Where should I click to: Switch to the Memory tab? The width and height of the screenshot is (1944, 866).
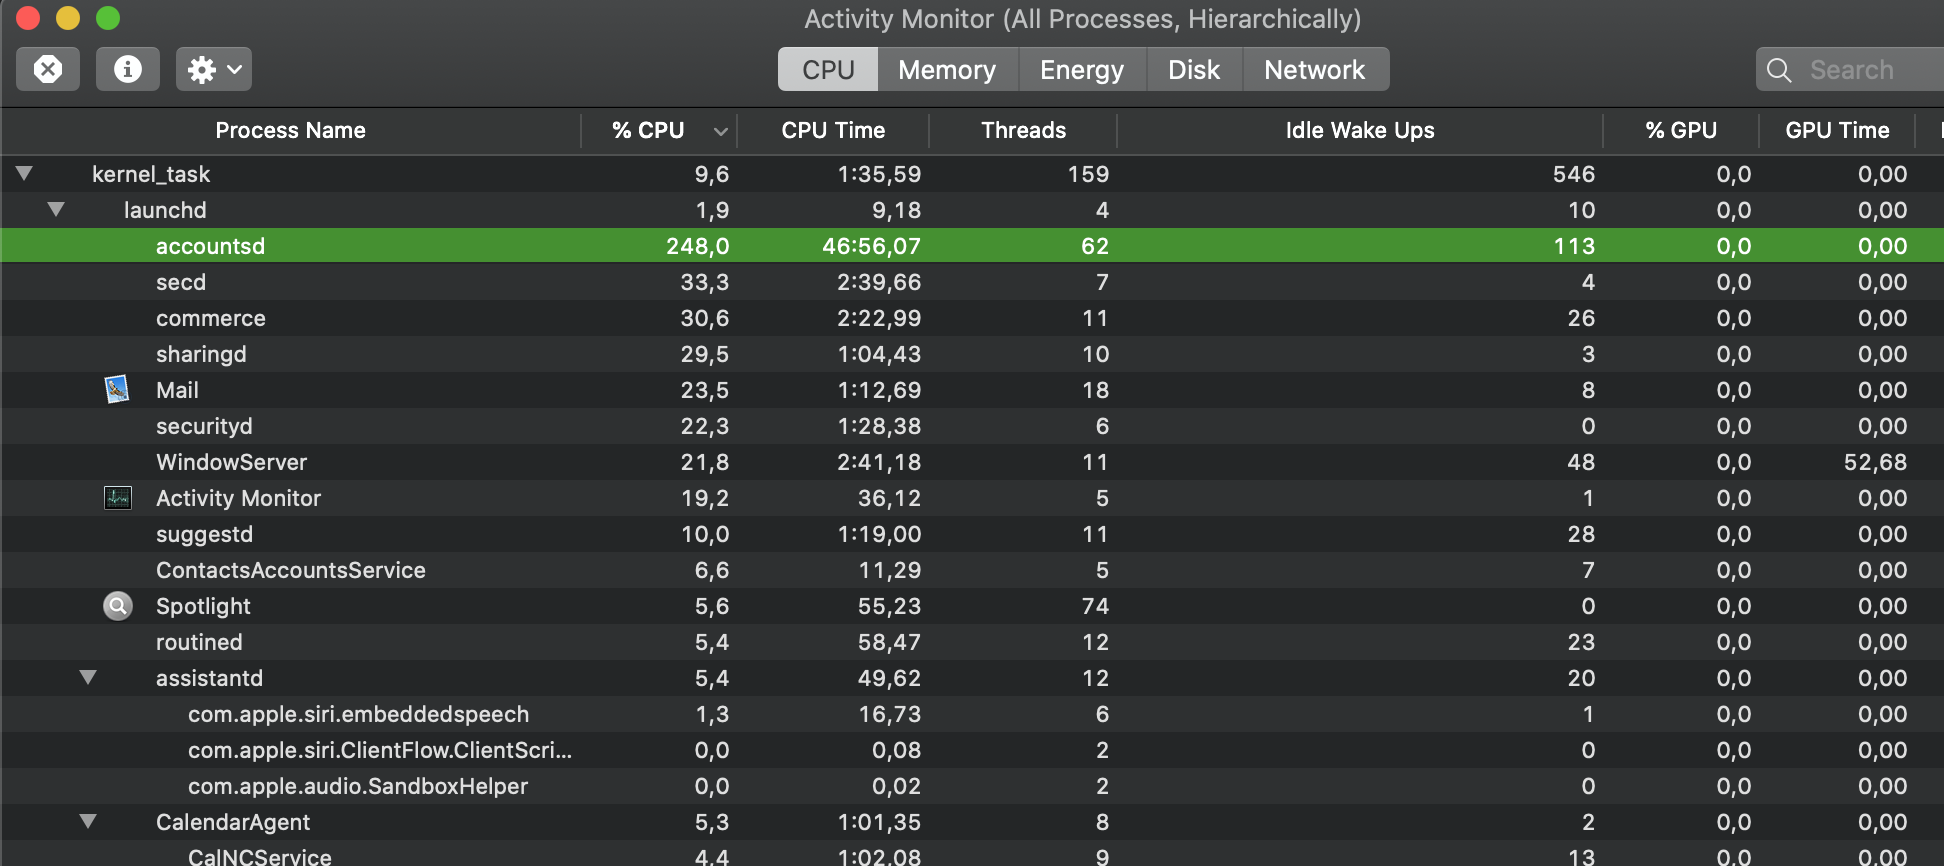pos(947,69)
